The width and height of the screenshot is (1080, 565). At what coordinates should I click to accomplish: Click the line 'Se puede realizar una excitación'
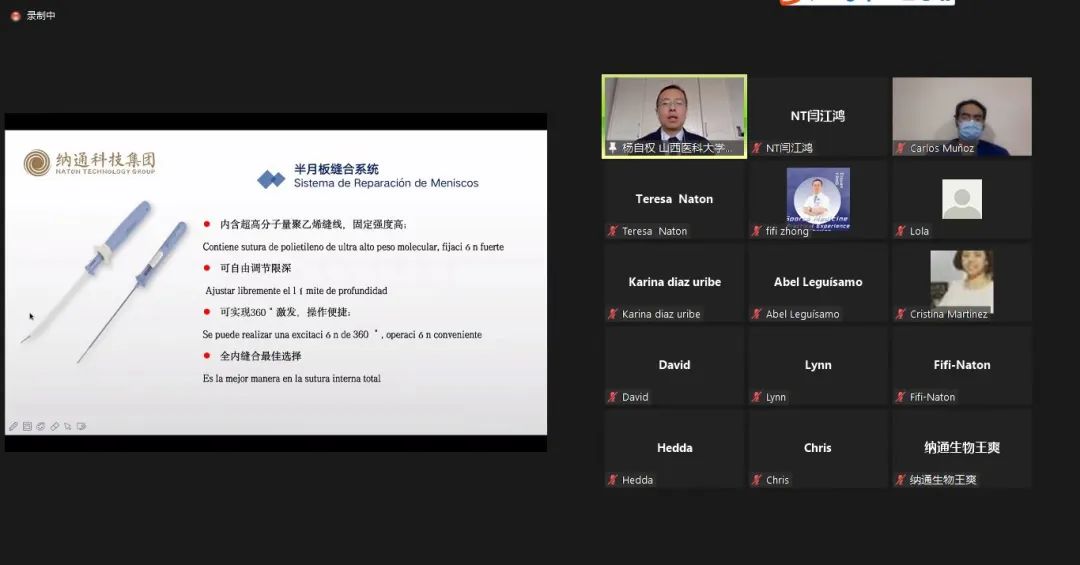click(342, 334)
